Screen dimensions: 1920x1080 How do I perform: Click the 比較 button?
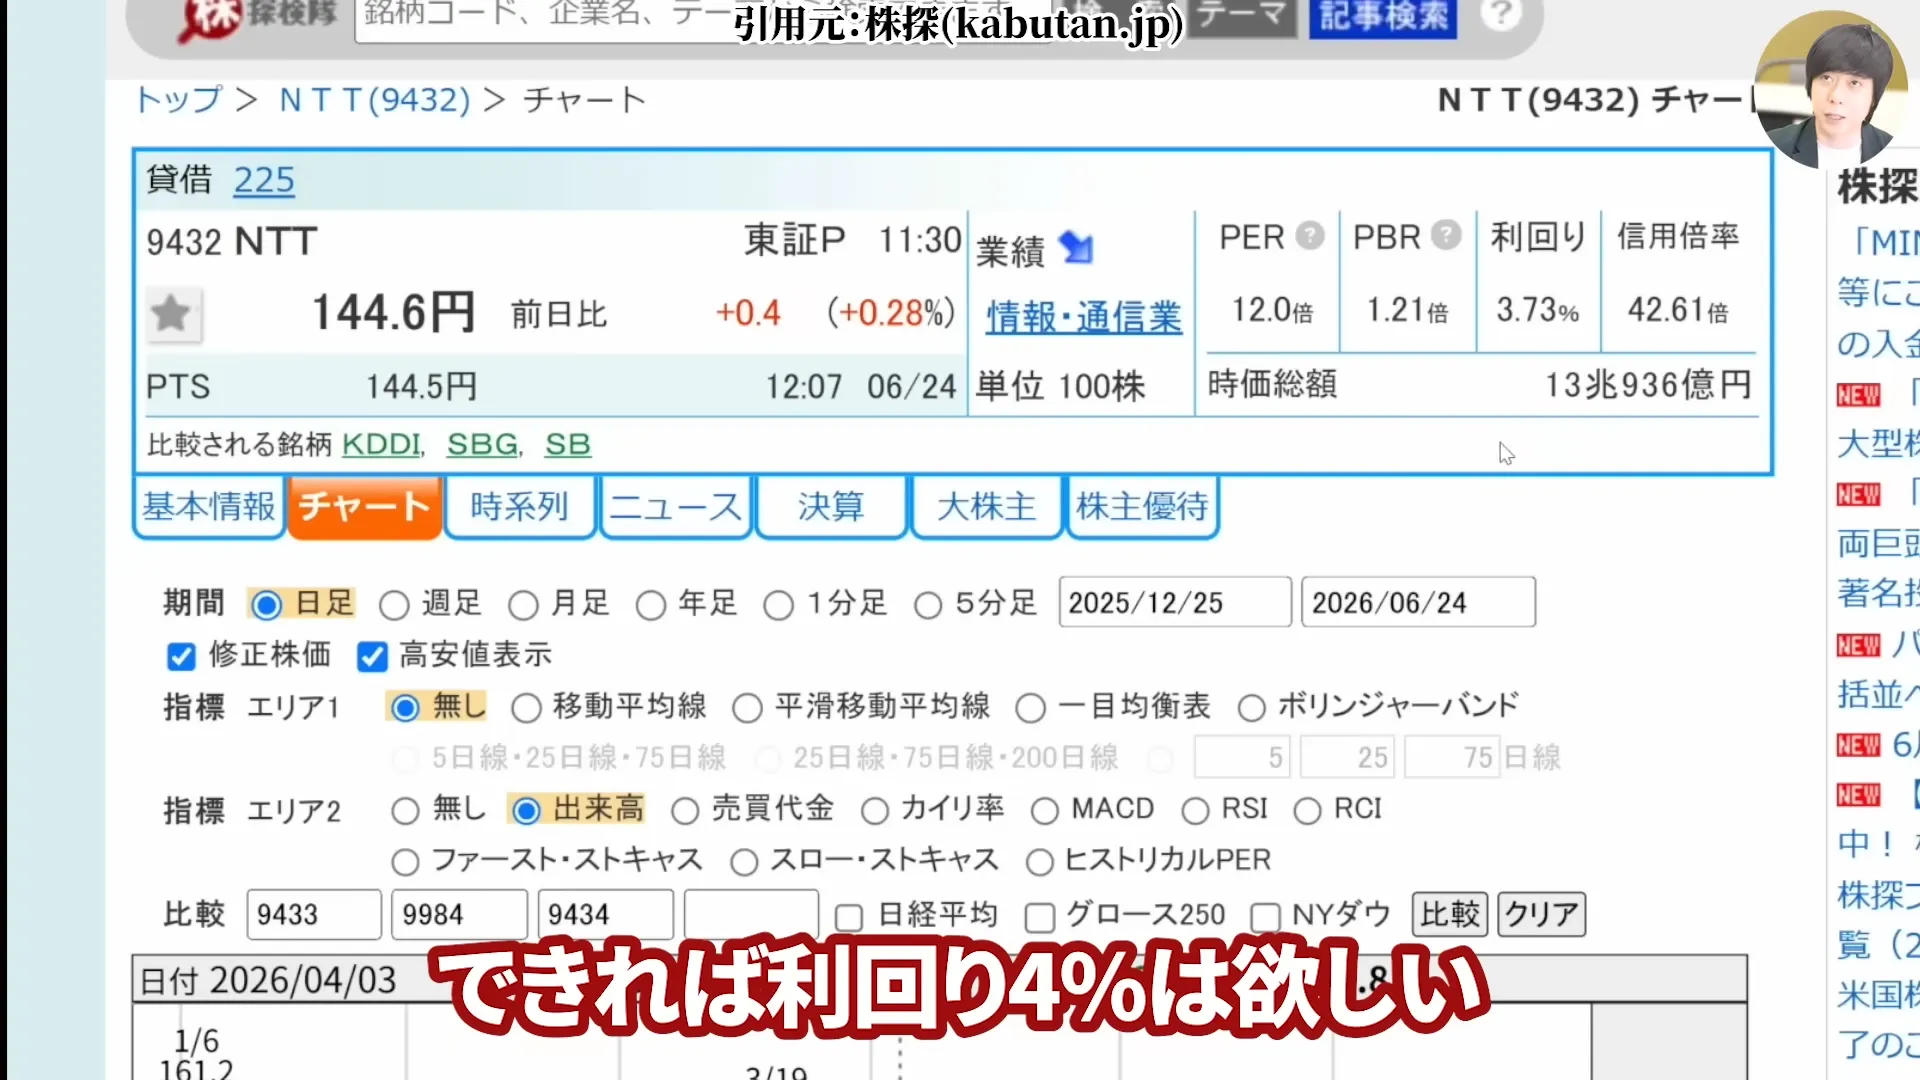pyautogui.click(x=1450, y=915)
